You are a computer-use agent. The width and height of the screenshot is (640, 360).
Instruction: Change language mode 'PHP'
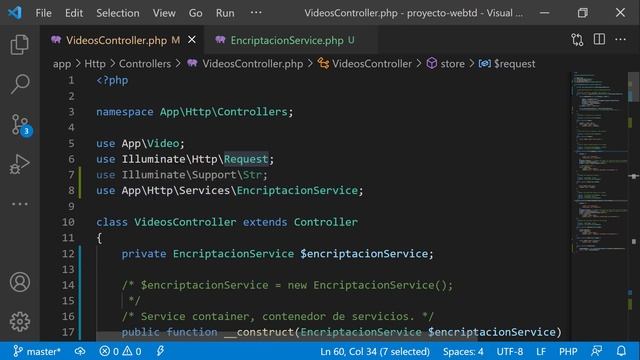pyautogui.click(x=568, y=351)
